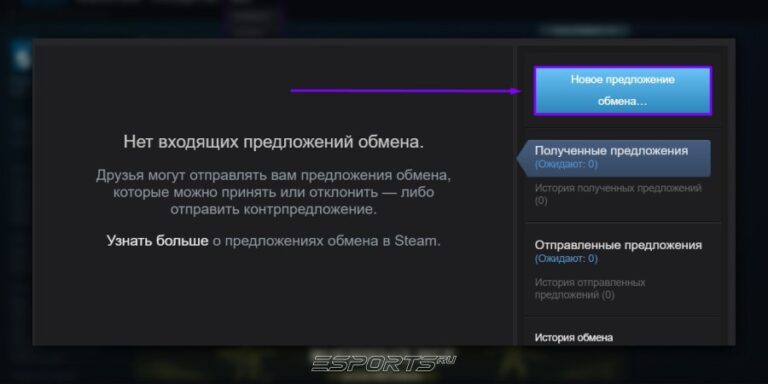Open the 'История обмена' link

(574, 337)
